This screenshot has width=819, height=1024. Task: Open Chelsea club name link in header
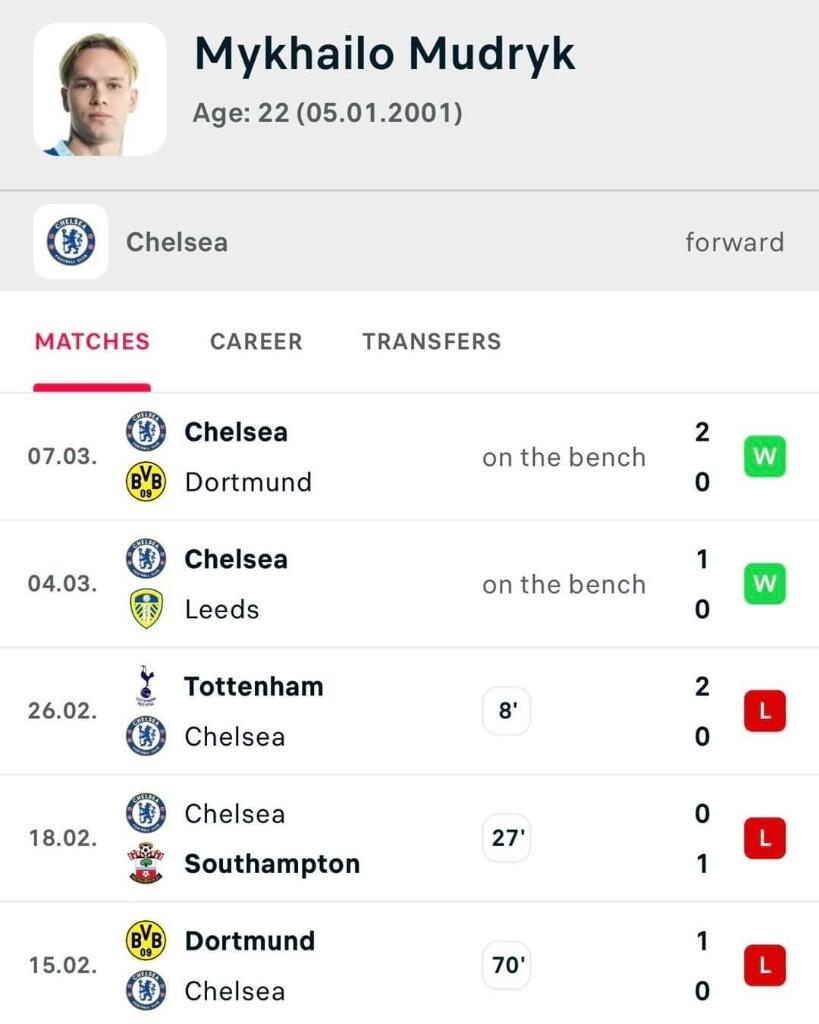(177, 242)
